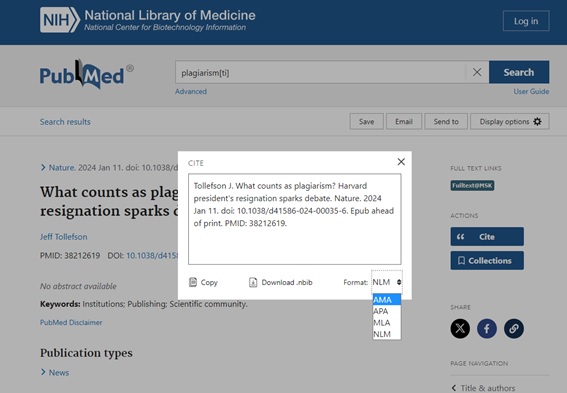The width and height of the screenshot is (567, 393).
Task: Share article on X (Twitter)
Action: [x=460, y=328]
